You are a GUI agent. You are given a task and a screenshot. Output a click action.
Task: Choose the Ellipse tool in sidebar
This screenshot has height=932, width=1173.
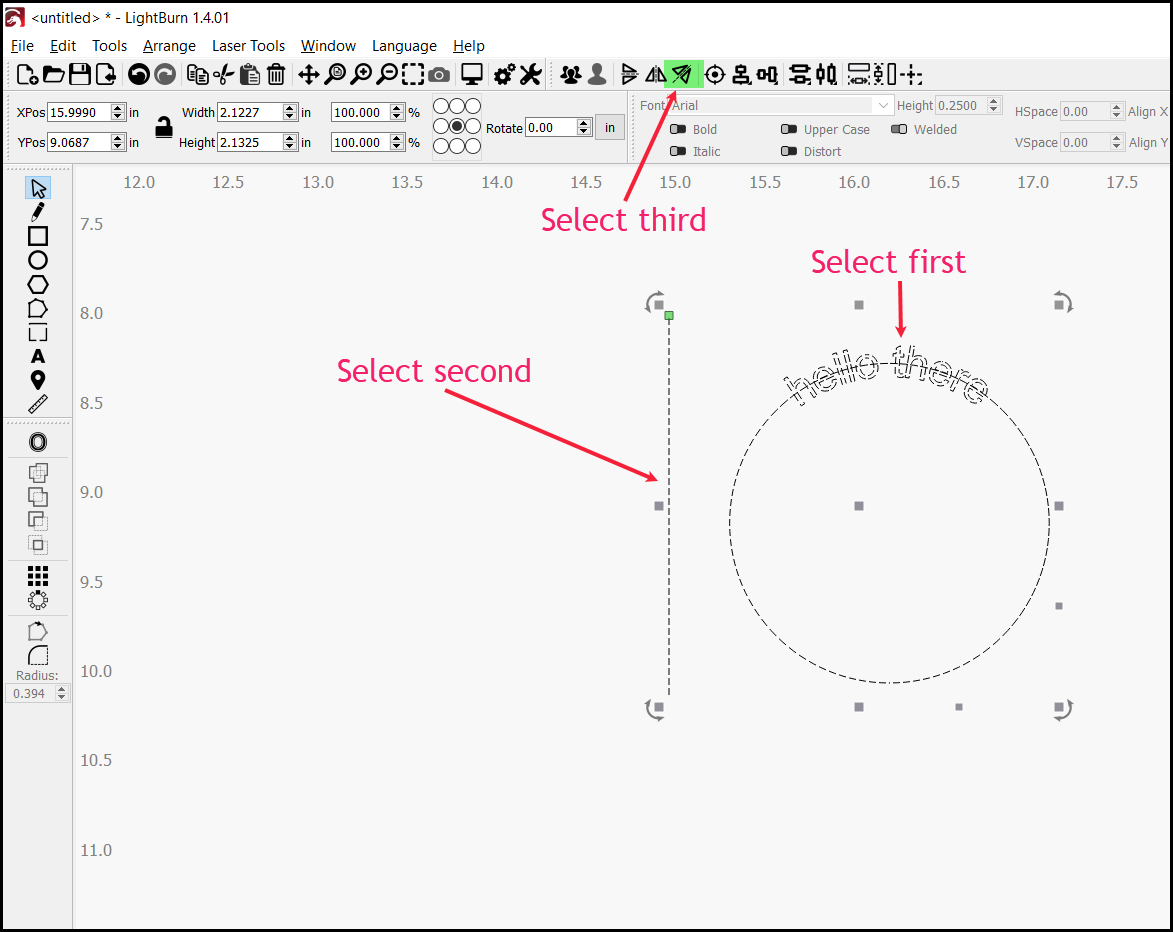pos(38,260)
